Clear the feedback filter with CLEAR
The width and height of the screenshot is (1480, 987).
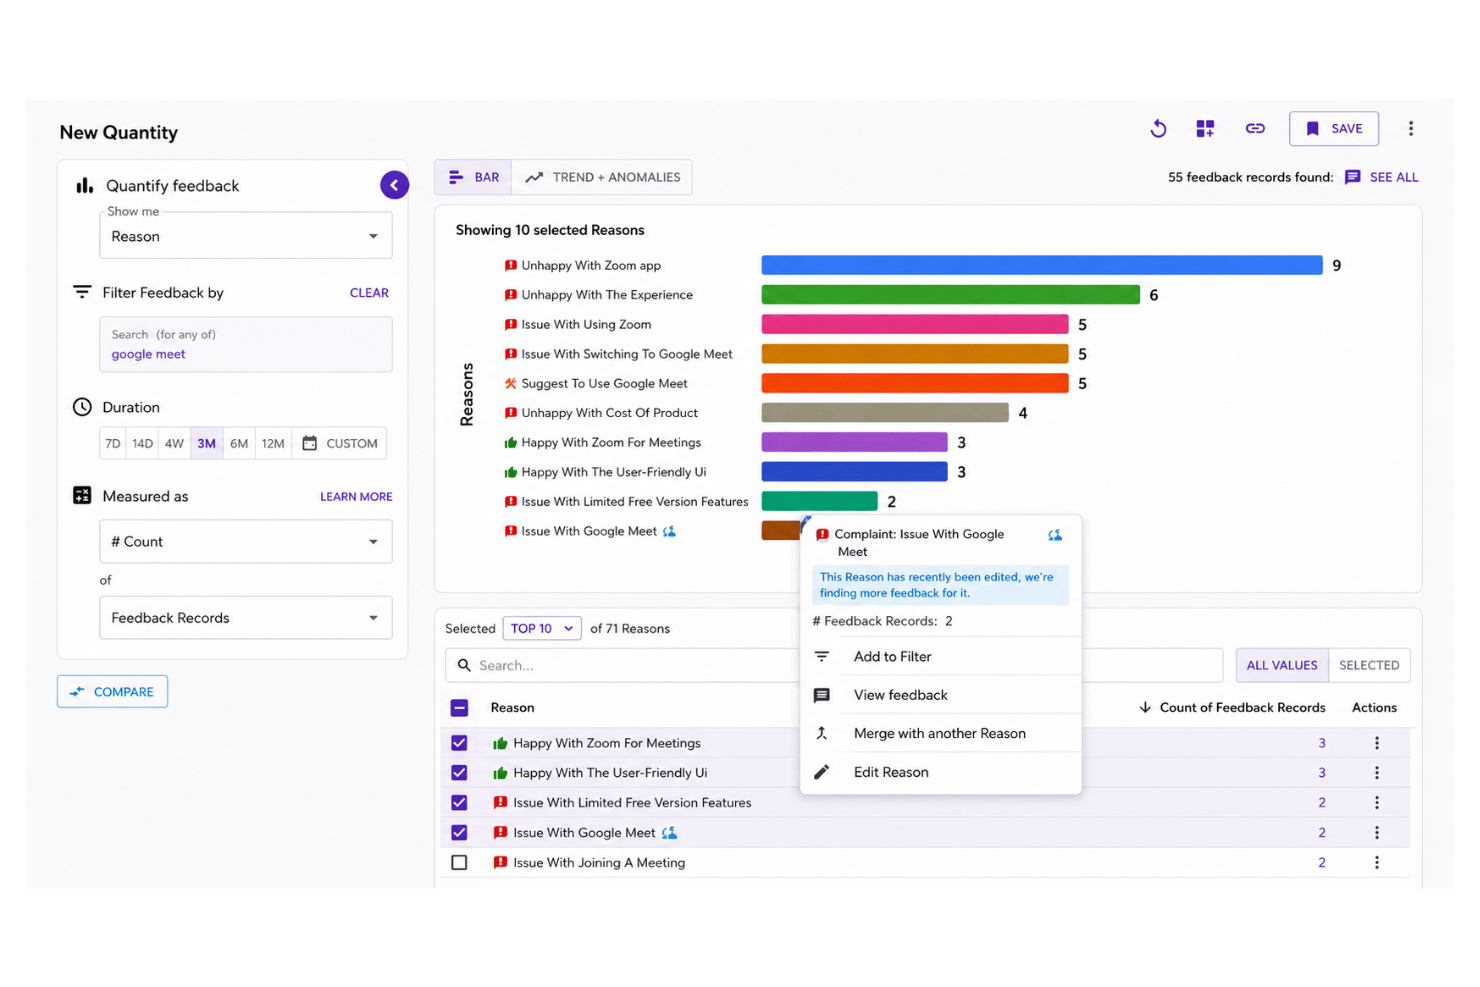tap(369, 293)
